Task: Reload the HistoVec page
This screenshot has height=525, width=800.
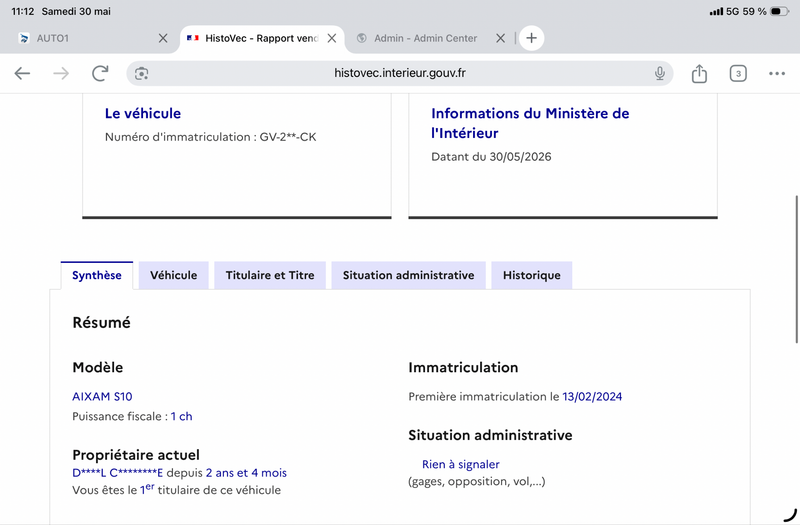Action: (x=100, y=73)
